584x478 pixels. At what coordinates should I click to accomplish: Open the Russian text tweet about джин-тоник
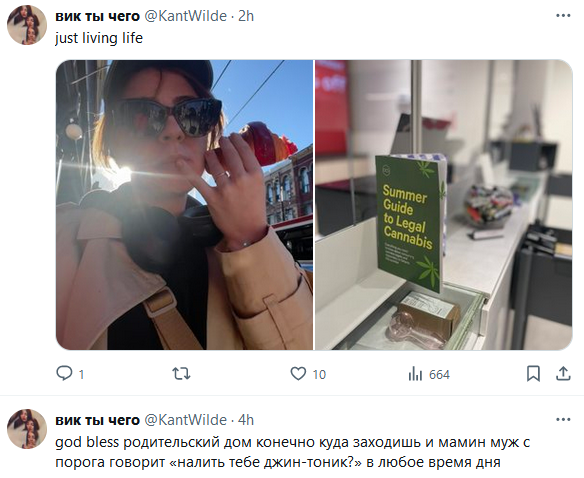click(x=292, y=452)
